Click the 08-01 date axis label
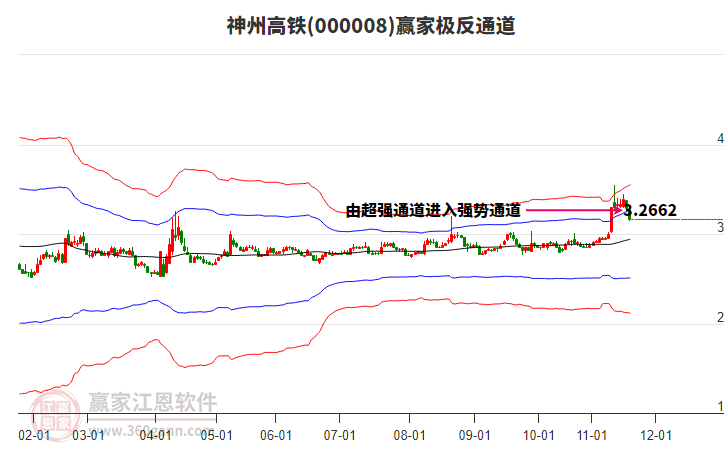The image size is (726, 450). tap(409, 436)
